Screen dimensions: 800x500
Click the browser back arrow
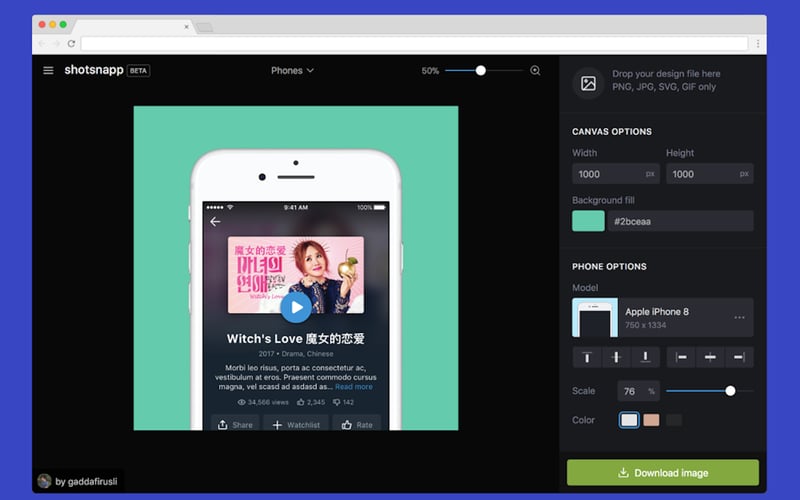coord(42,44)
